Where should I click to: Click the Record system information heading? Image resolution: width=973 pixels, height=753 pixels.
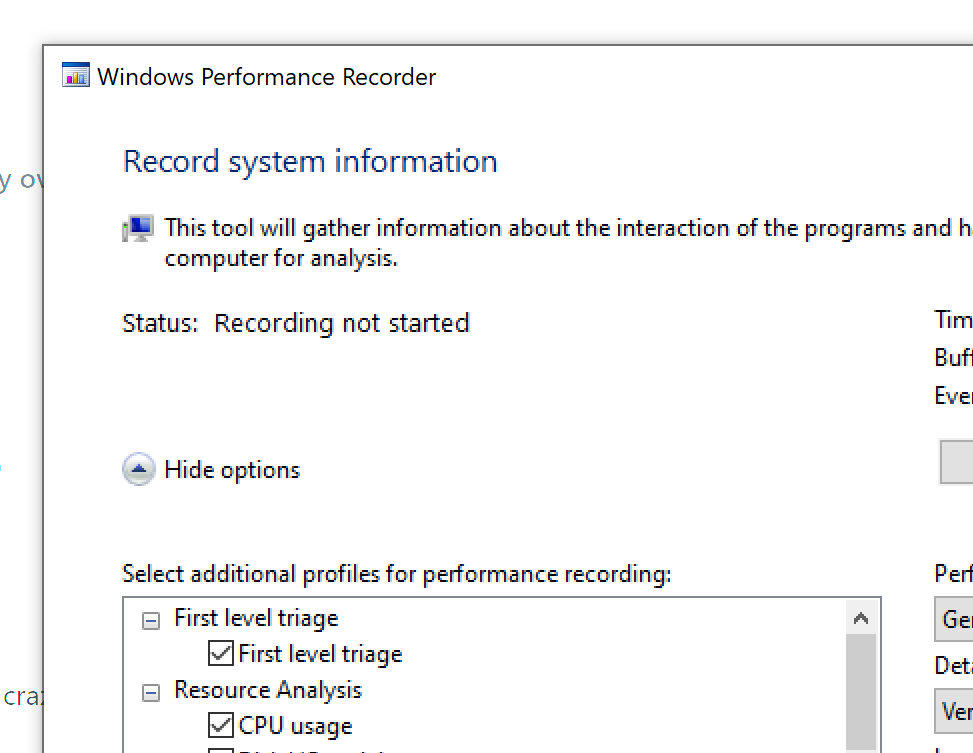click(x=310, y=162)
